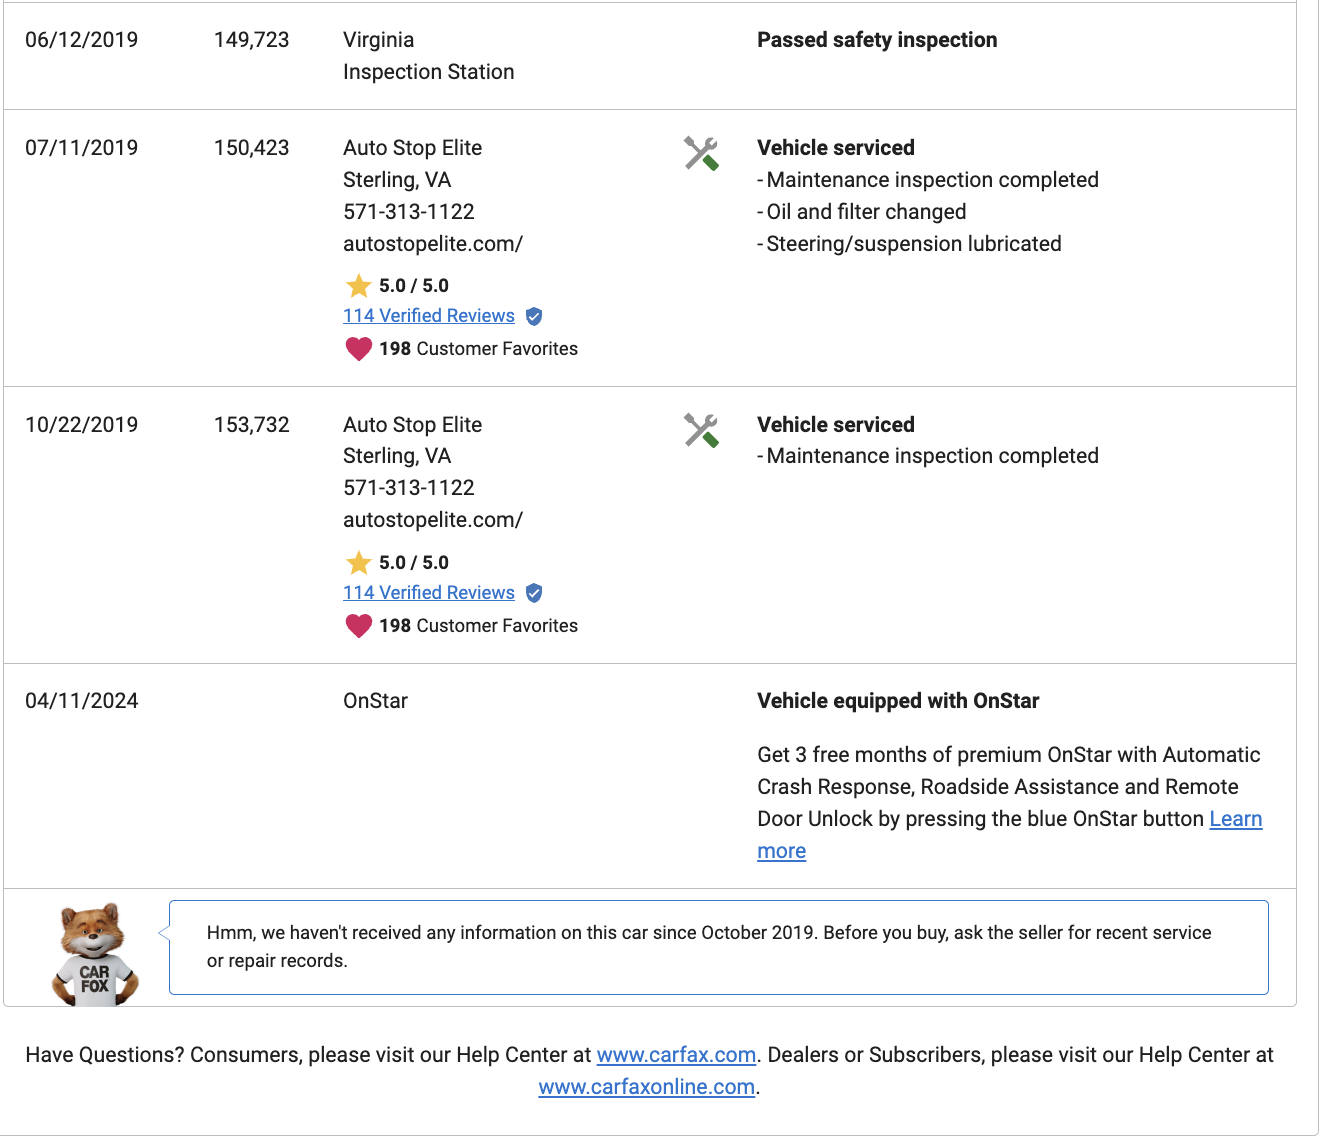Click the gold star rating in 10/22/2019 entry

(x=358, y=563)
